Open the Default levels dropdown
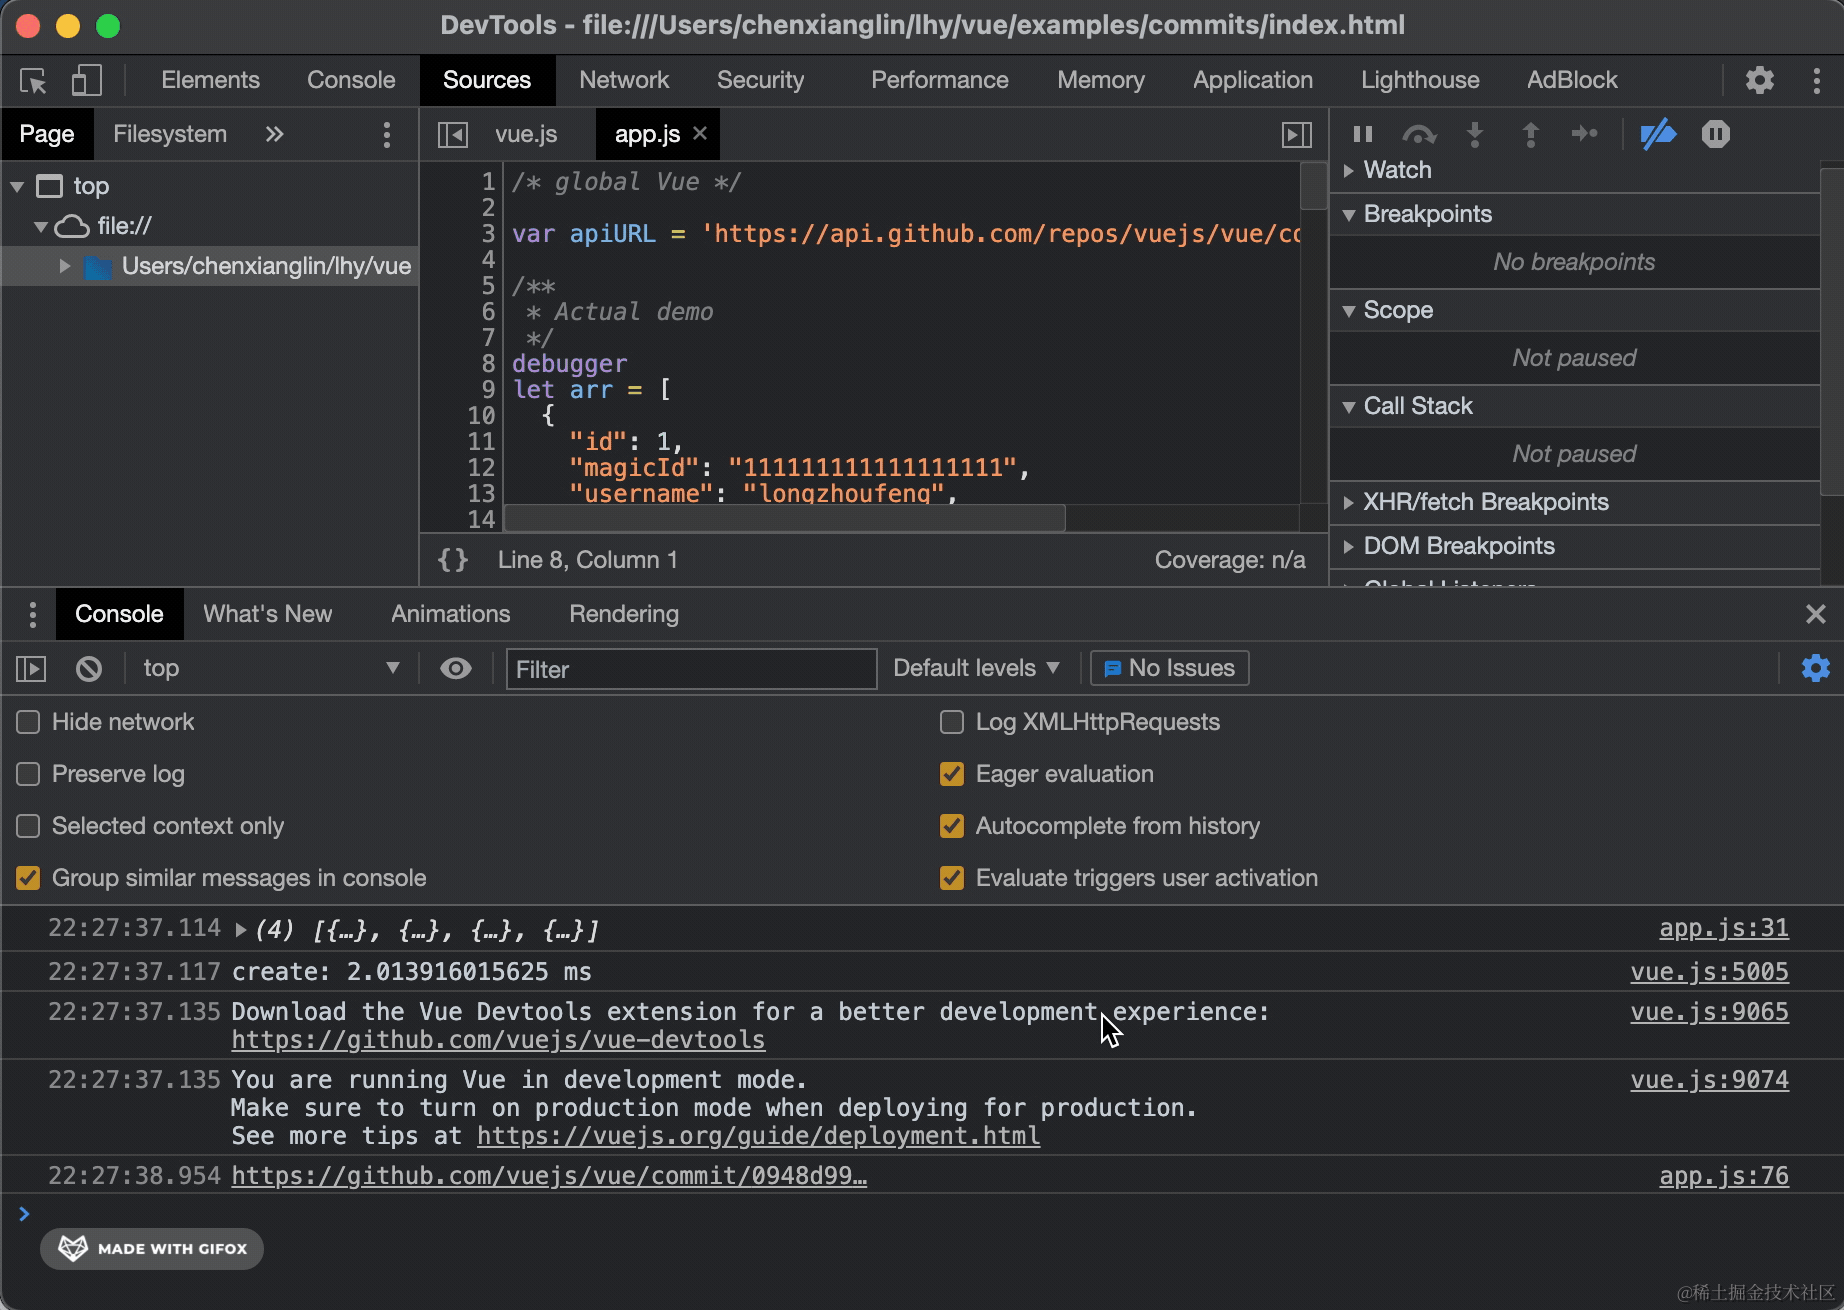Viewport: 1844px width, 1310px height. coord(975,668)
